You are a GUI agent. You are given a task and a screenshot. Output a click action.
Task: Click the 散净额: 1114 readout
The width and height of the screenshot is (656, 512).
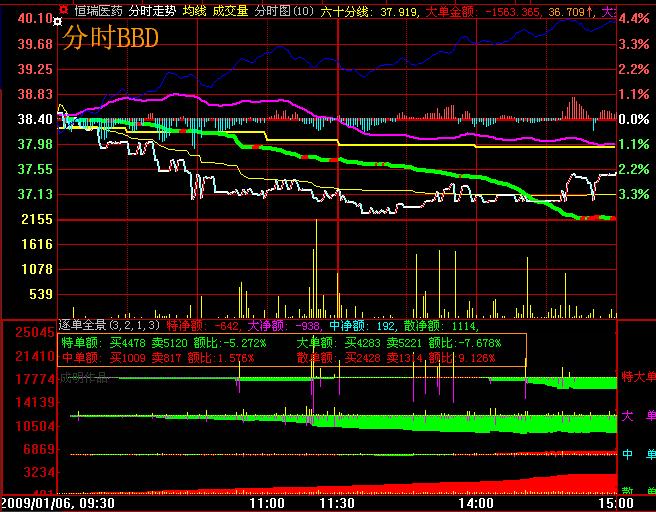(x=441, y=325)
